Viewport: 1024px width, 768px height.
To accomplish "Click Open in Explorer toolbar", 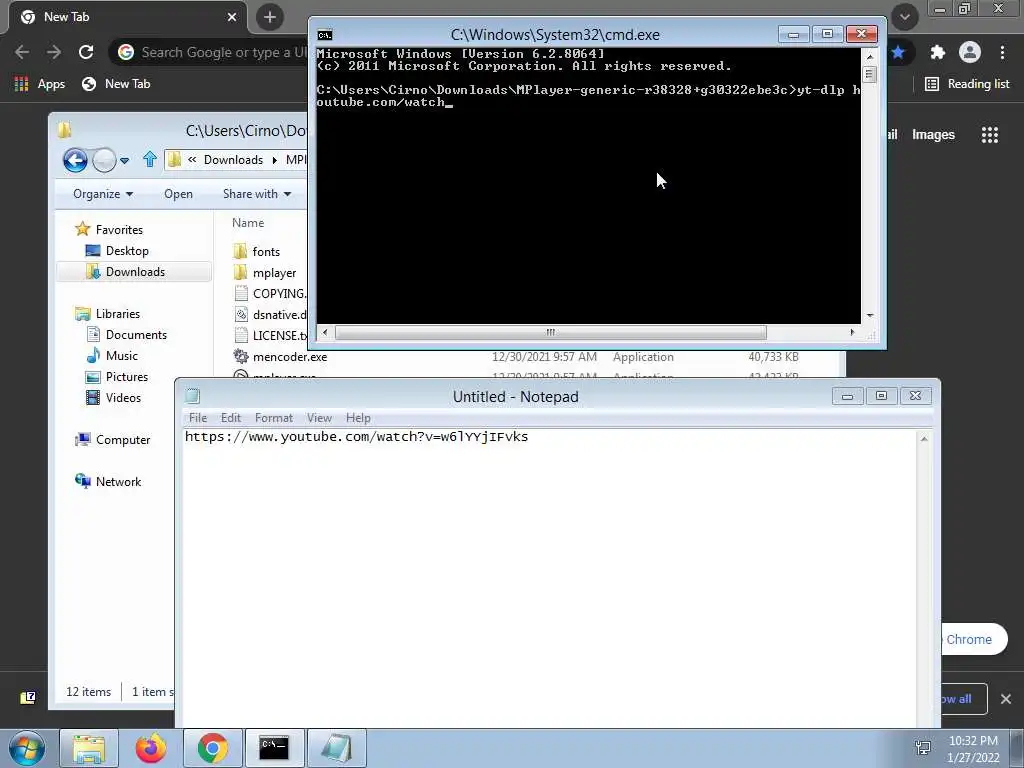I will coord(178,194).
